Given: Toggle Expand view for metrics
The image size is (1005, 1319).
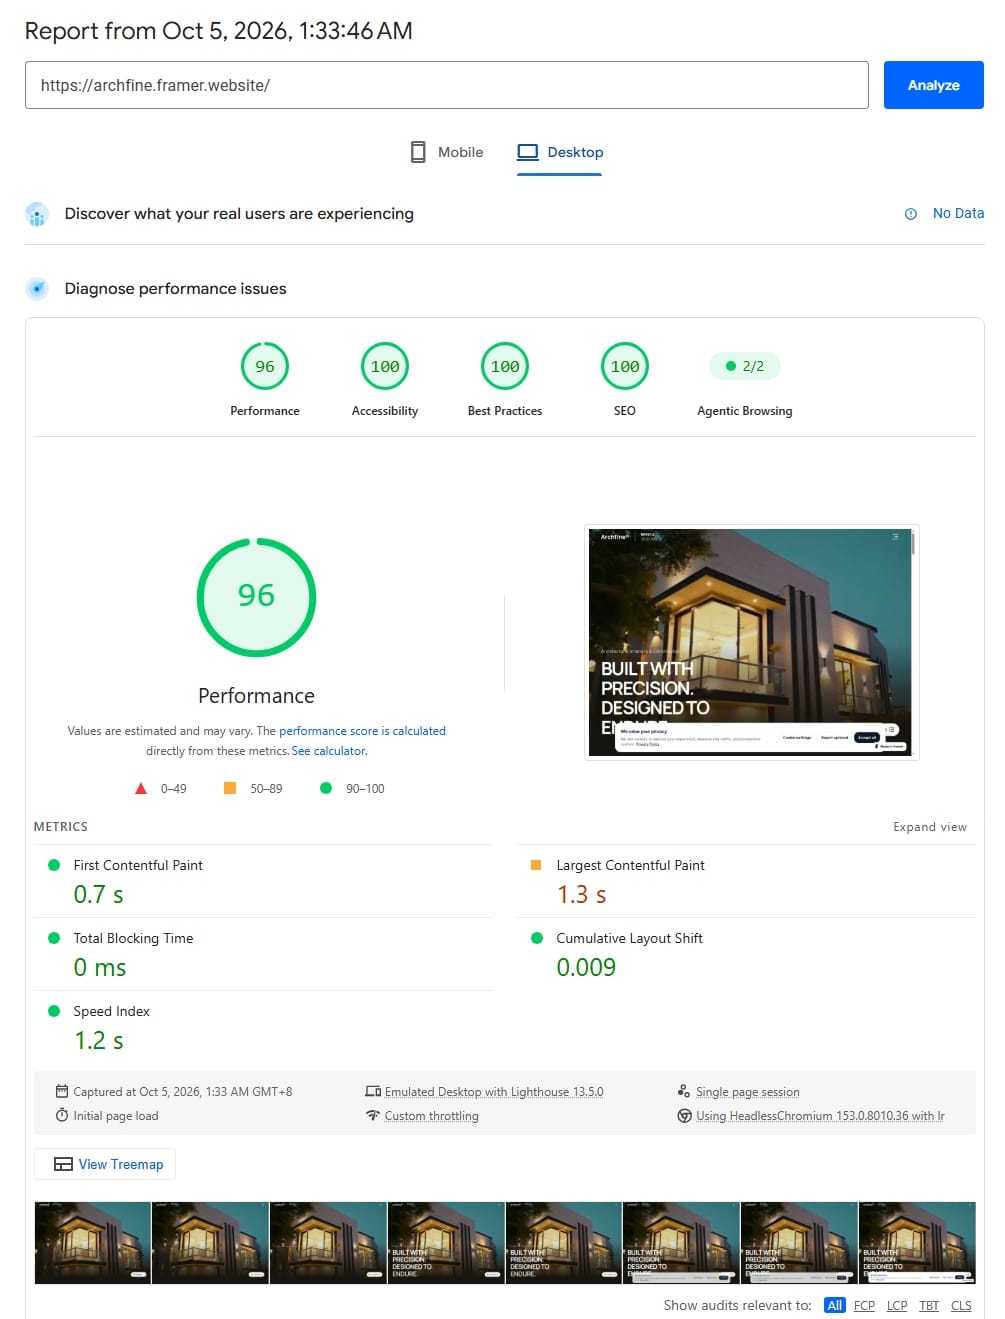Looking at the screenshot, I should [930, 827].
